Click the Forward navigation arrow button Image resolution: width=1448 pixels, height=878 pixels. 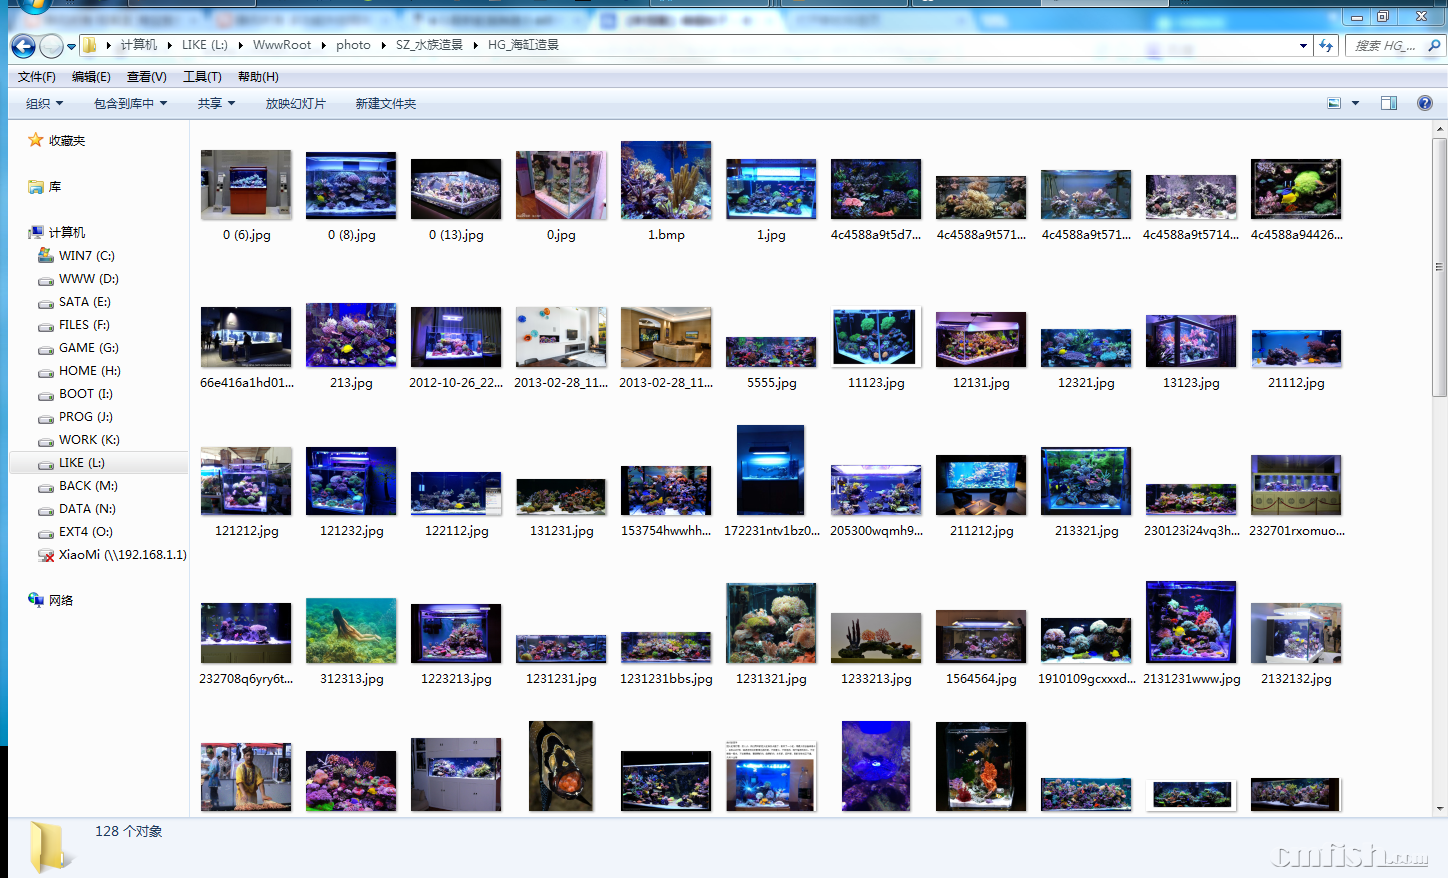click(x=51, y=46)
